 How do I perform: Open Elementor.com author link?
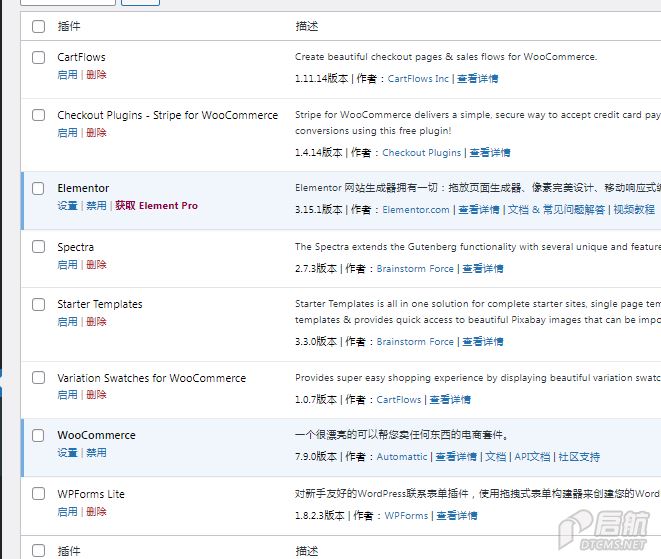click(416, 210)
